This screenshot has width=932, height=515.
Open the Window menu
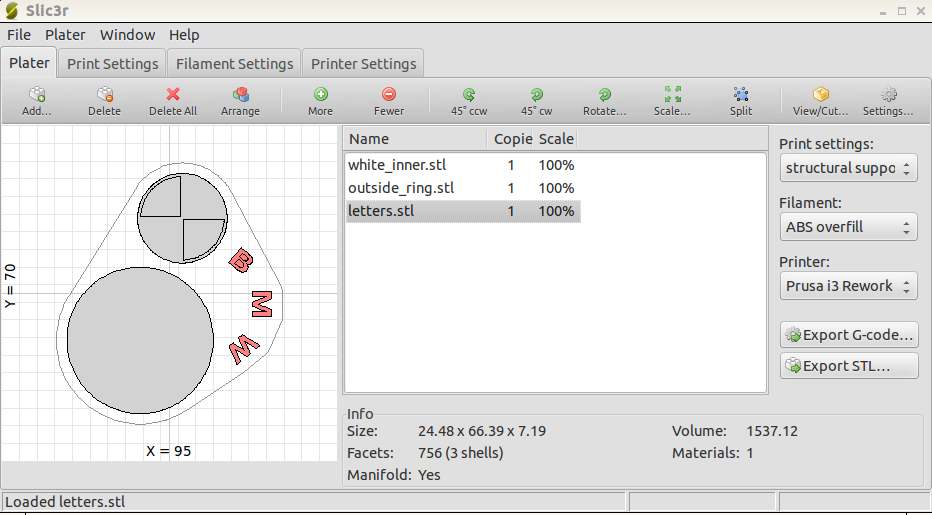[x=127, y=35]
